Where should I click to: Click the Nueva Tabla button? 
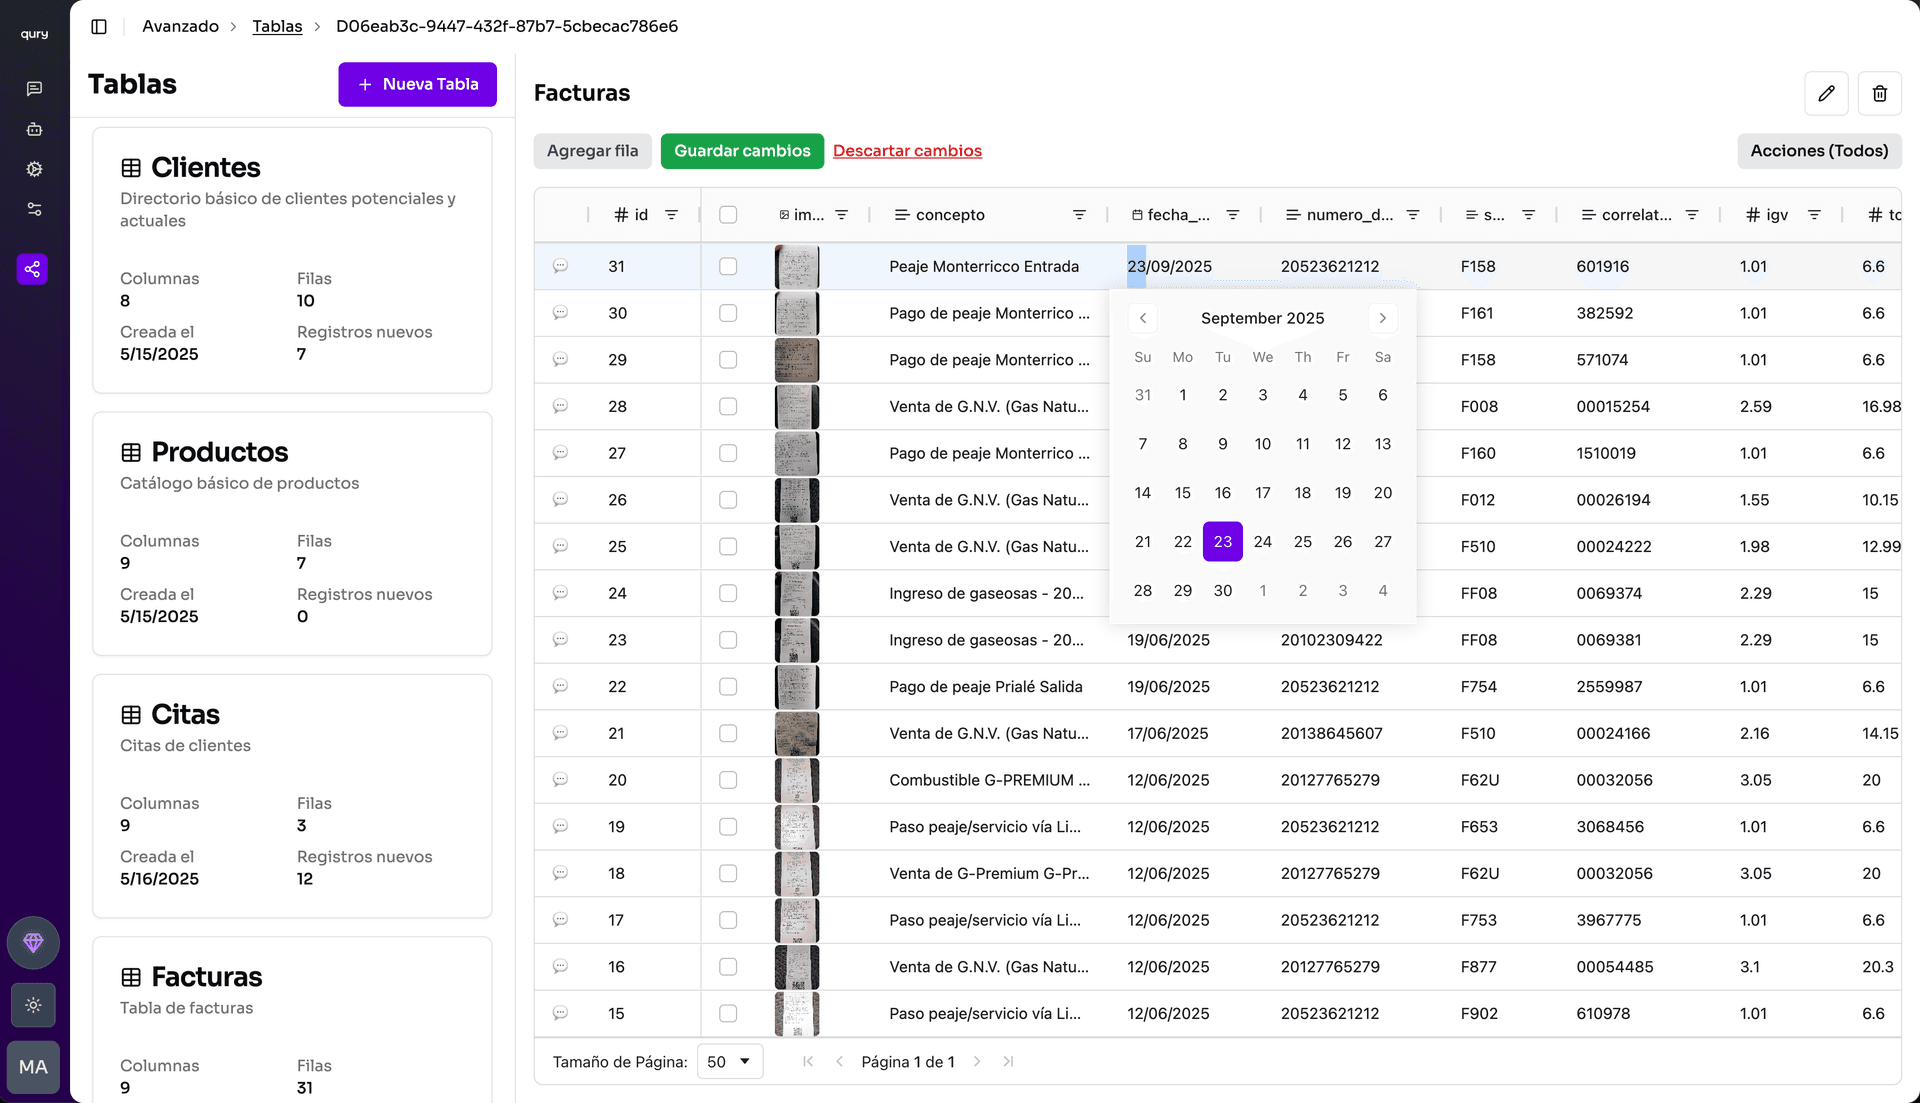(417, 84)
